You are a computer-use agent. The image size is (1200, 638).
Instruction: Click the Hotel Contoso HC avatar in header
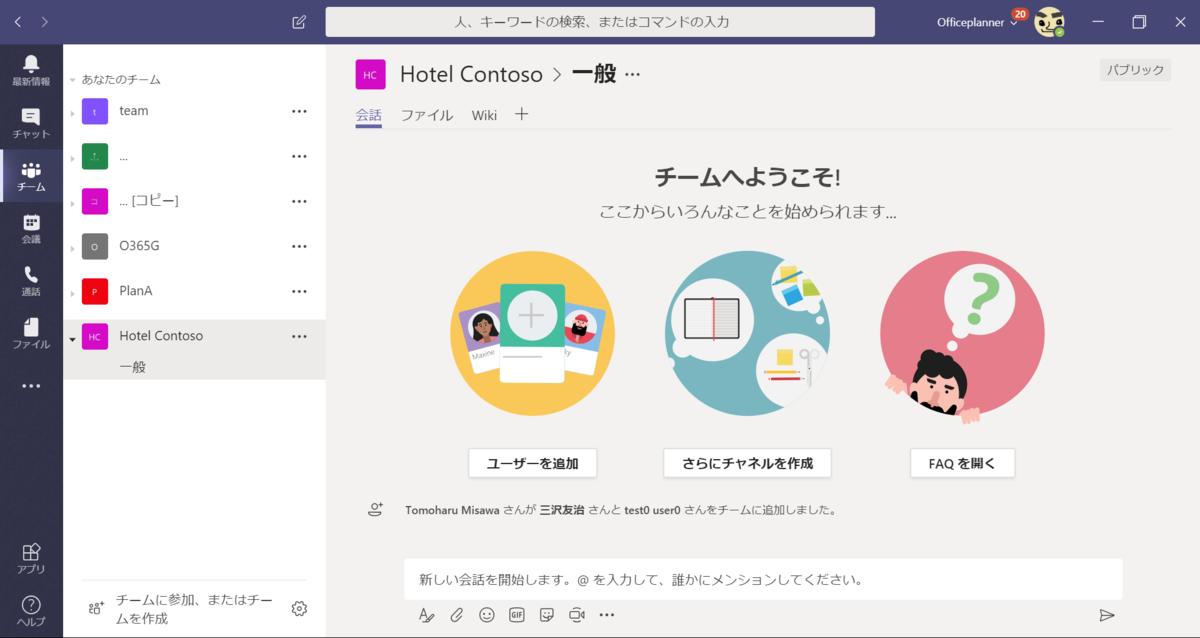[x=370, y=74]
